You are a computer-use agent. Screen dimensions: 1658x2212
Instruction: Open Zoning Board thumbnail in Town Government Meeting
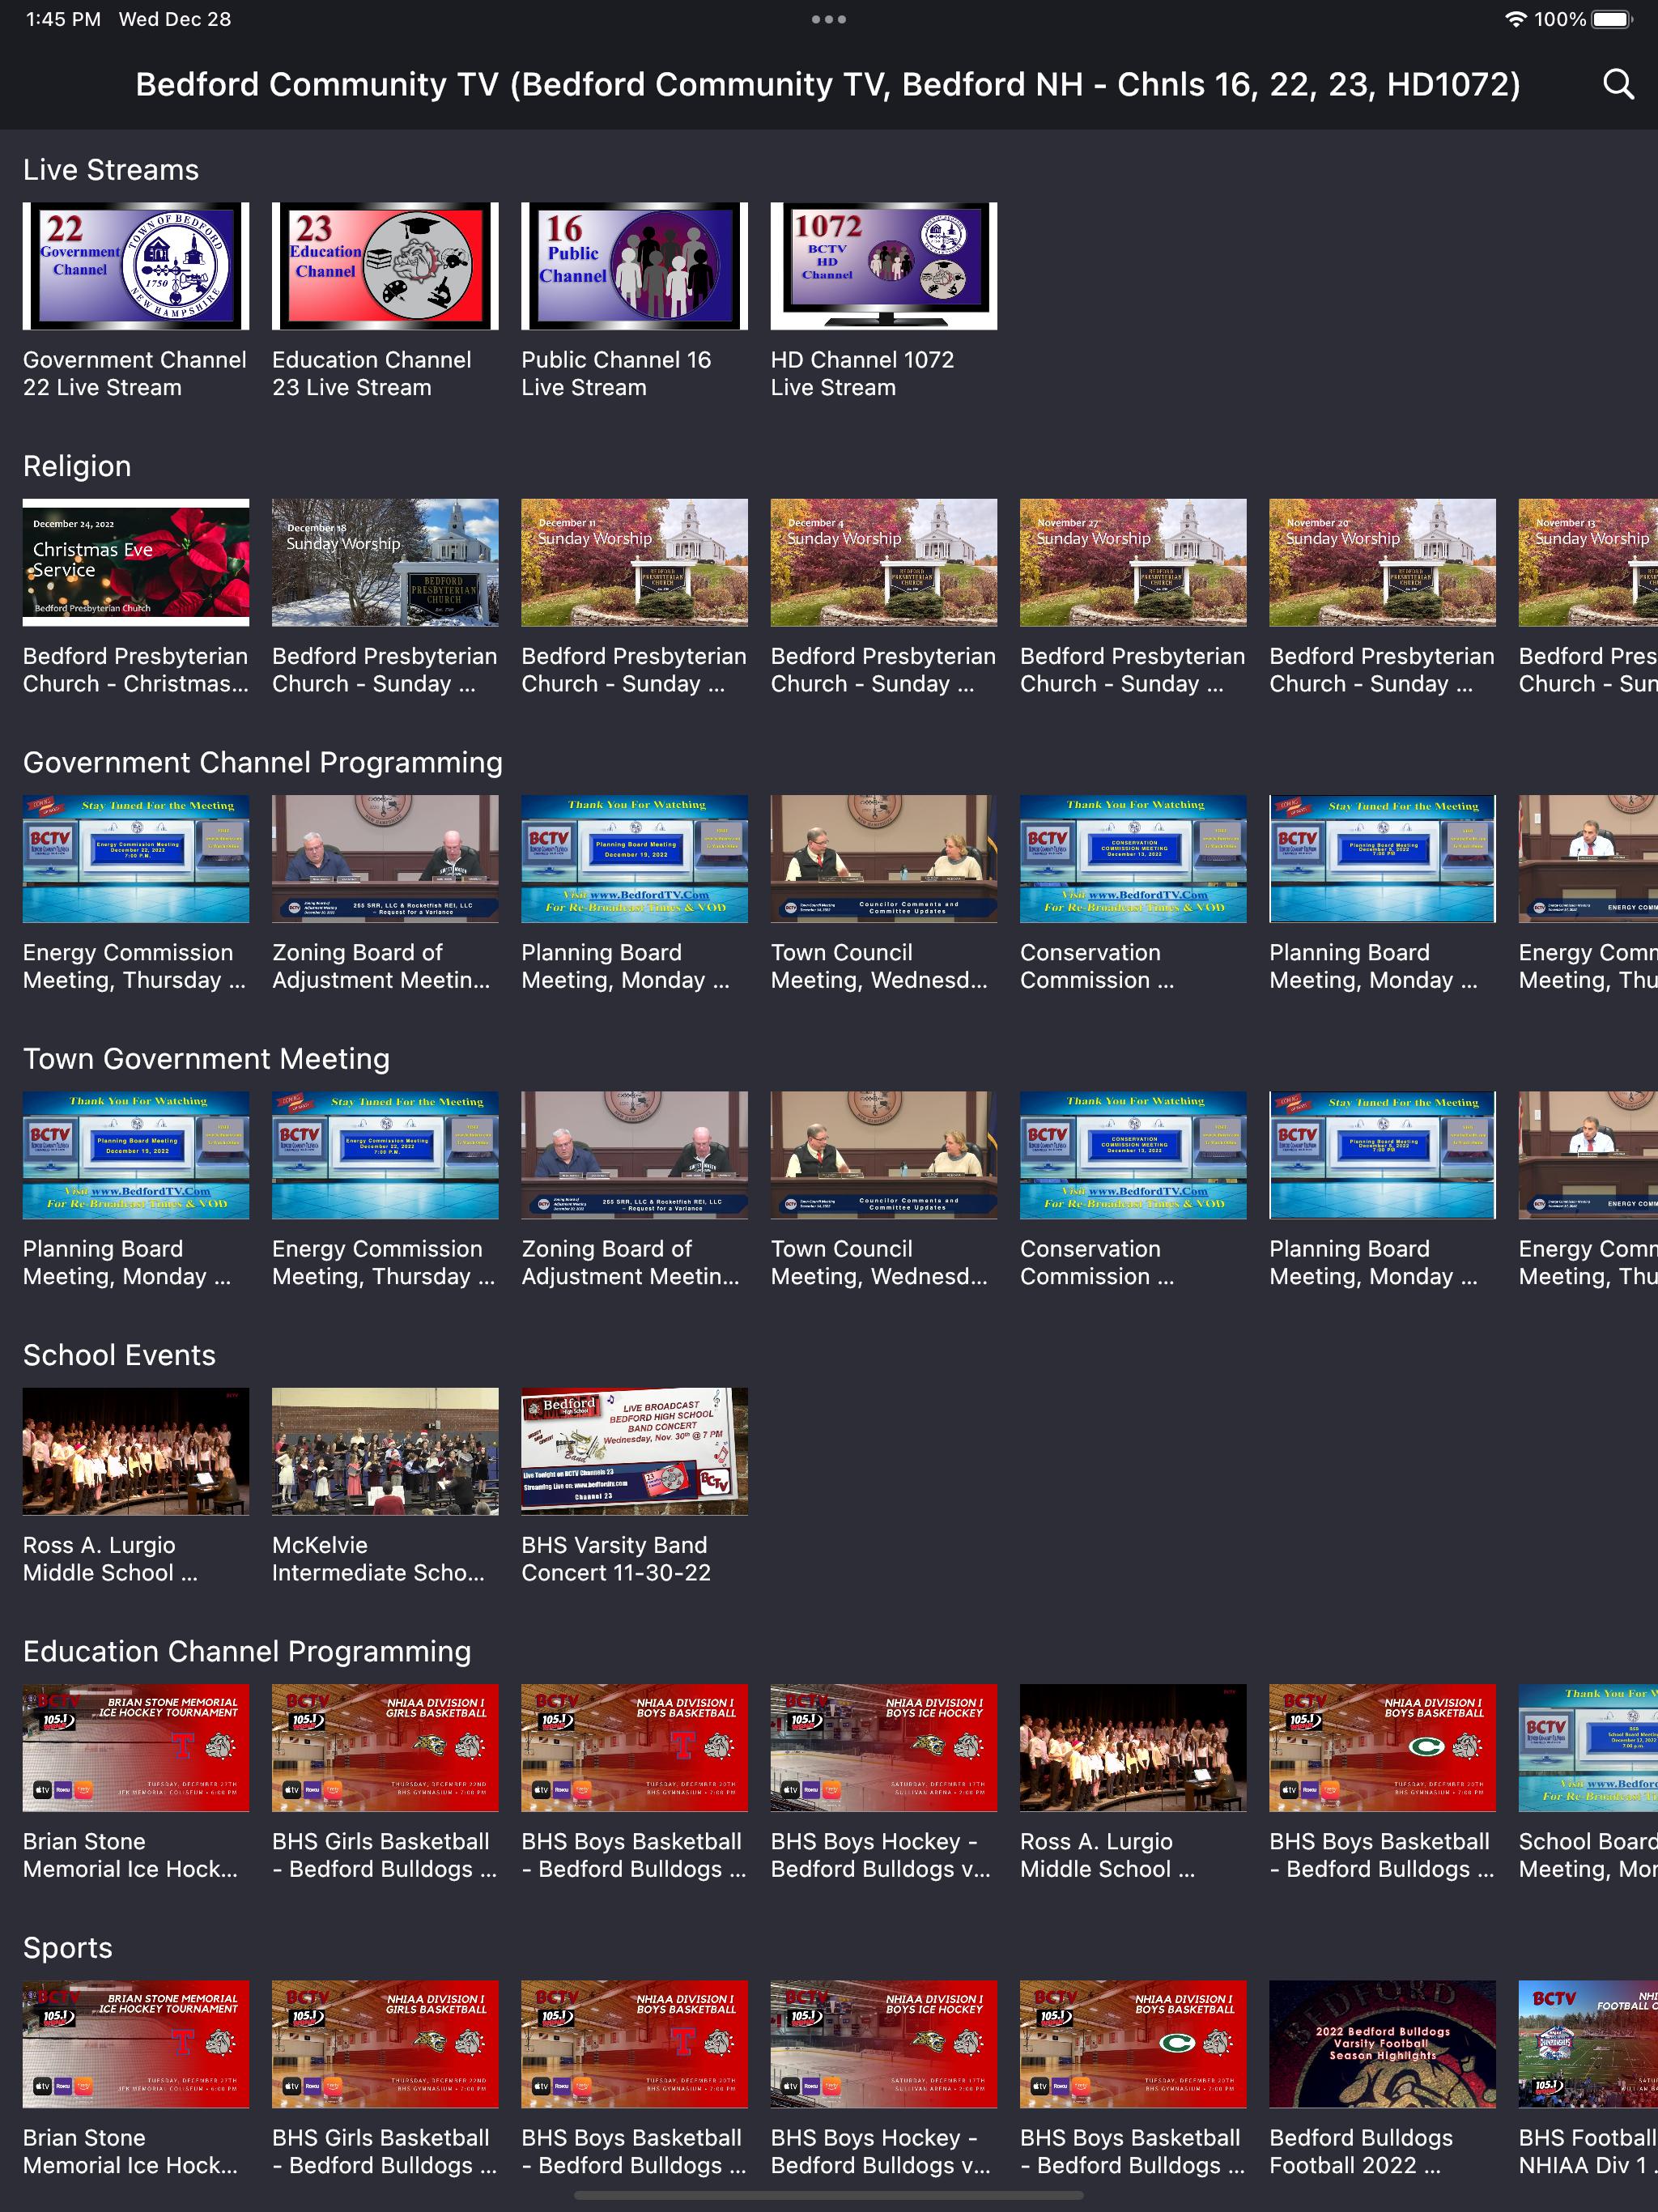point(634,1155)
